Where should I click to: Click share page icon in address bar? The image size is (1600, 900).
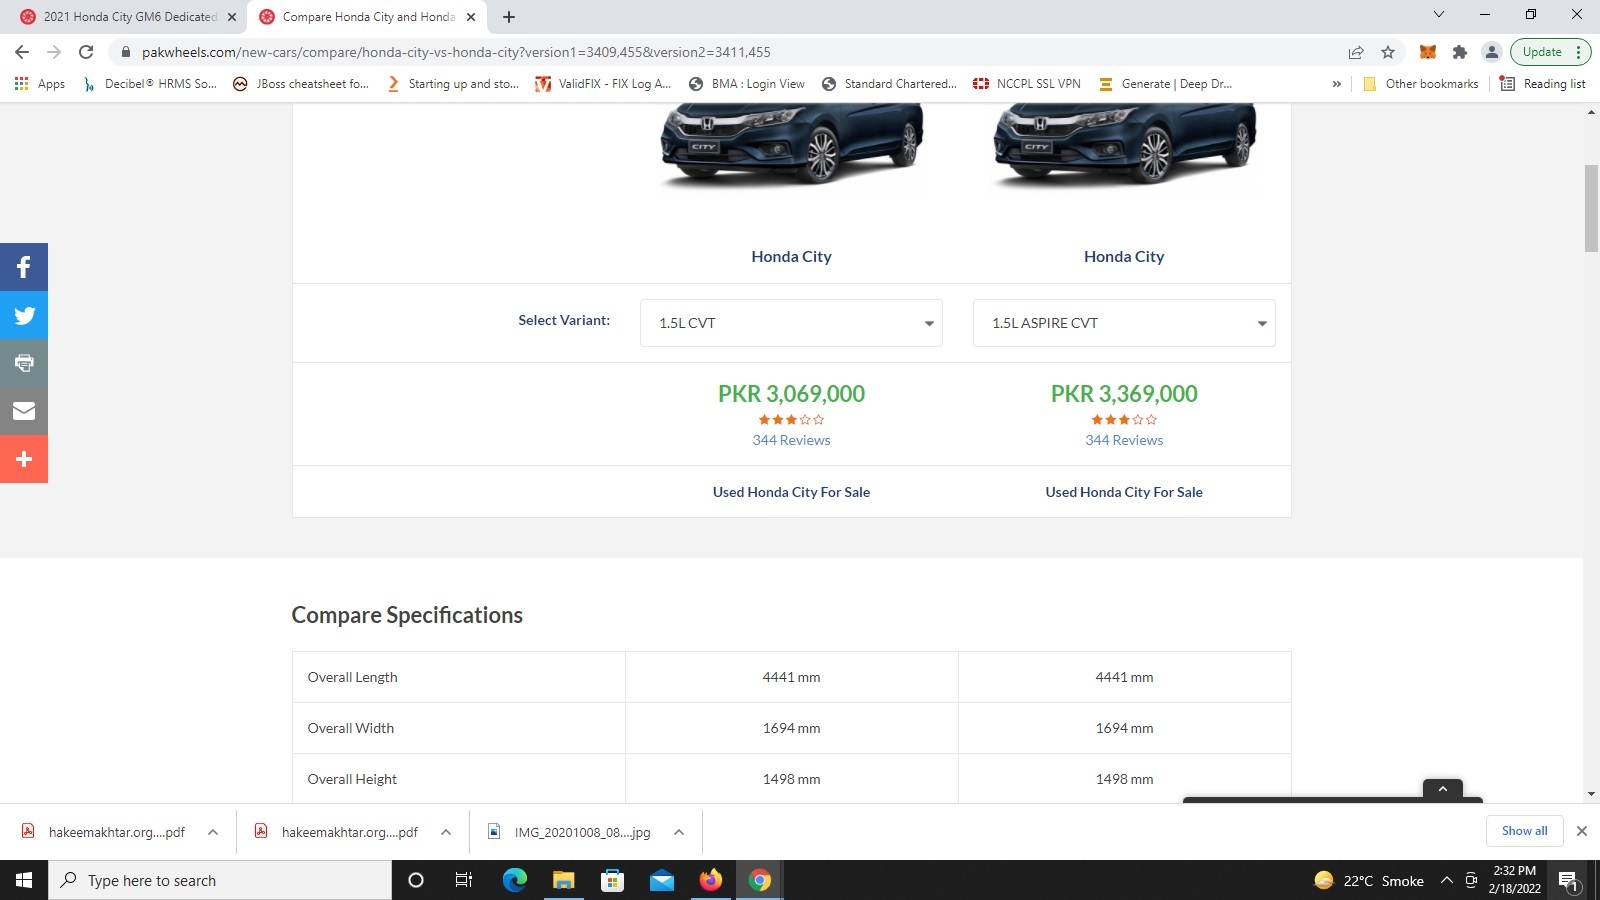pyautogui.click(x=1356, y=52)
